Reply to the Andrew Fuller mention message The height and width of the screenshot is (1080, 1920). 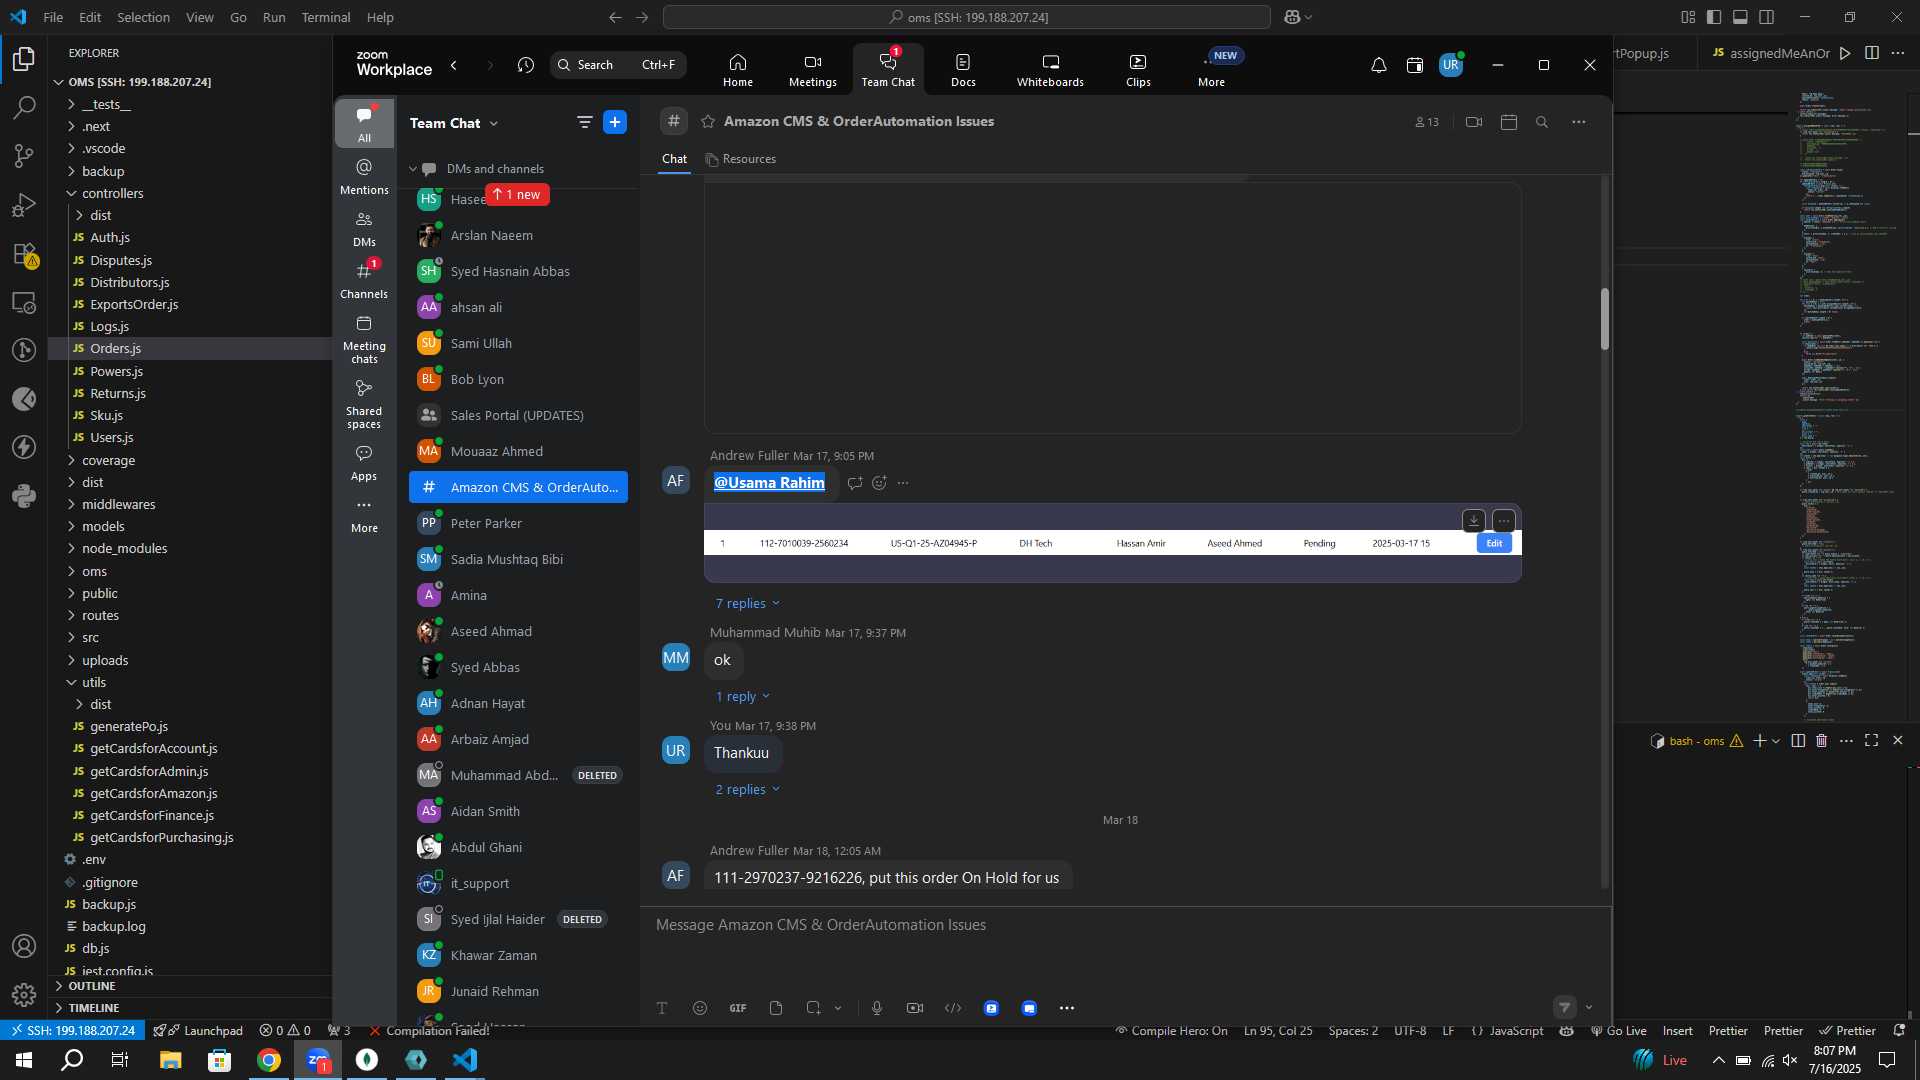[855, 483]
